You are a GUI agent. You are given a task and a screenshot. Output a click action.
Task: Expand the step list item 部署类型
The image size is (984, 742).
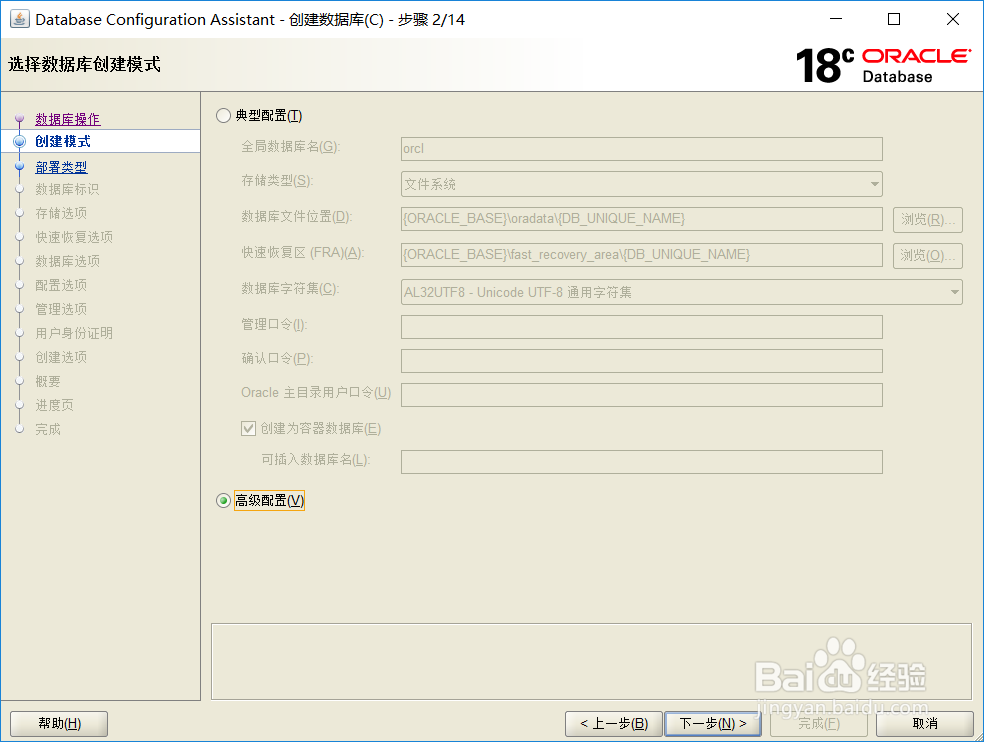pos(61,166)
